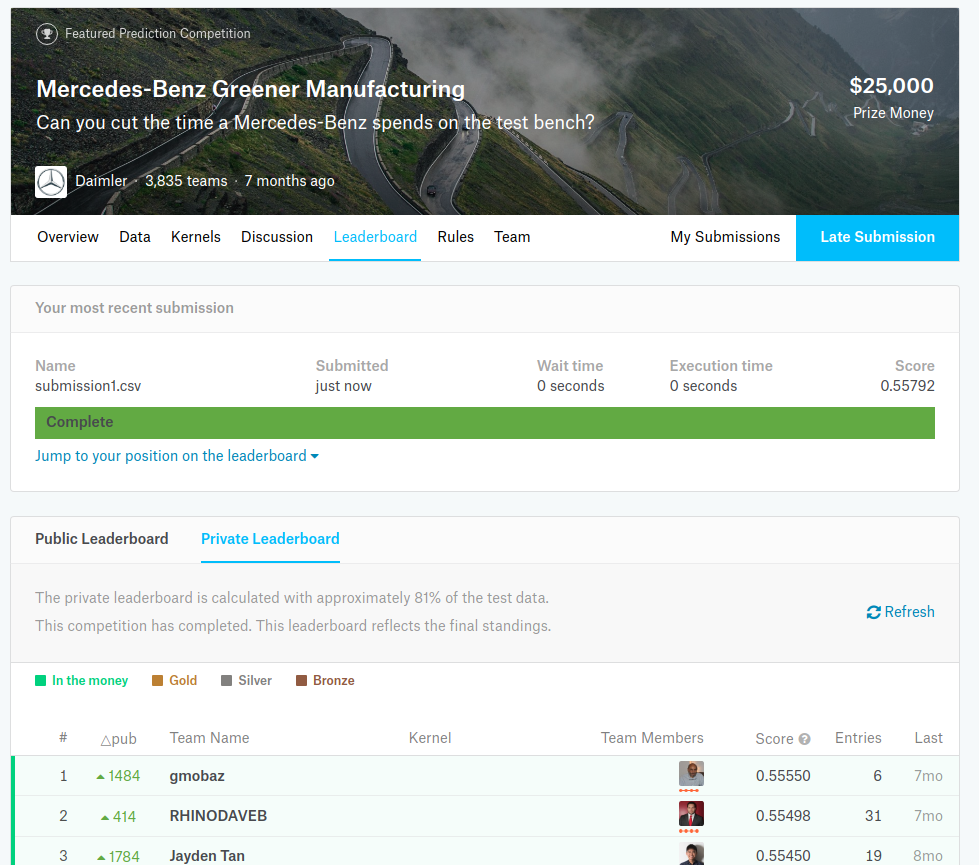Open the RHINODAVEB team name
This screenshot has width=979, height=865.
218,816
